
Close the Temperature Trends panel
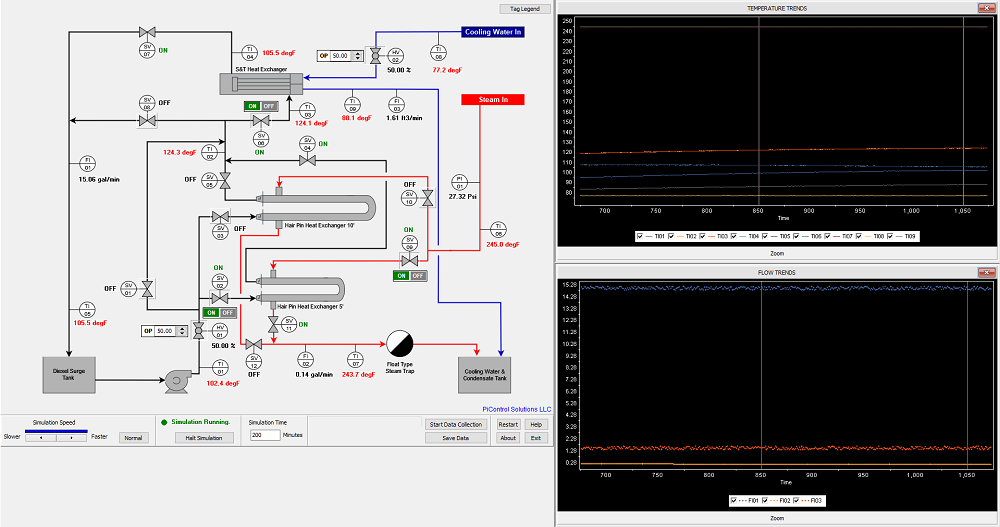point(986,8)
